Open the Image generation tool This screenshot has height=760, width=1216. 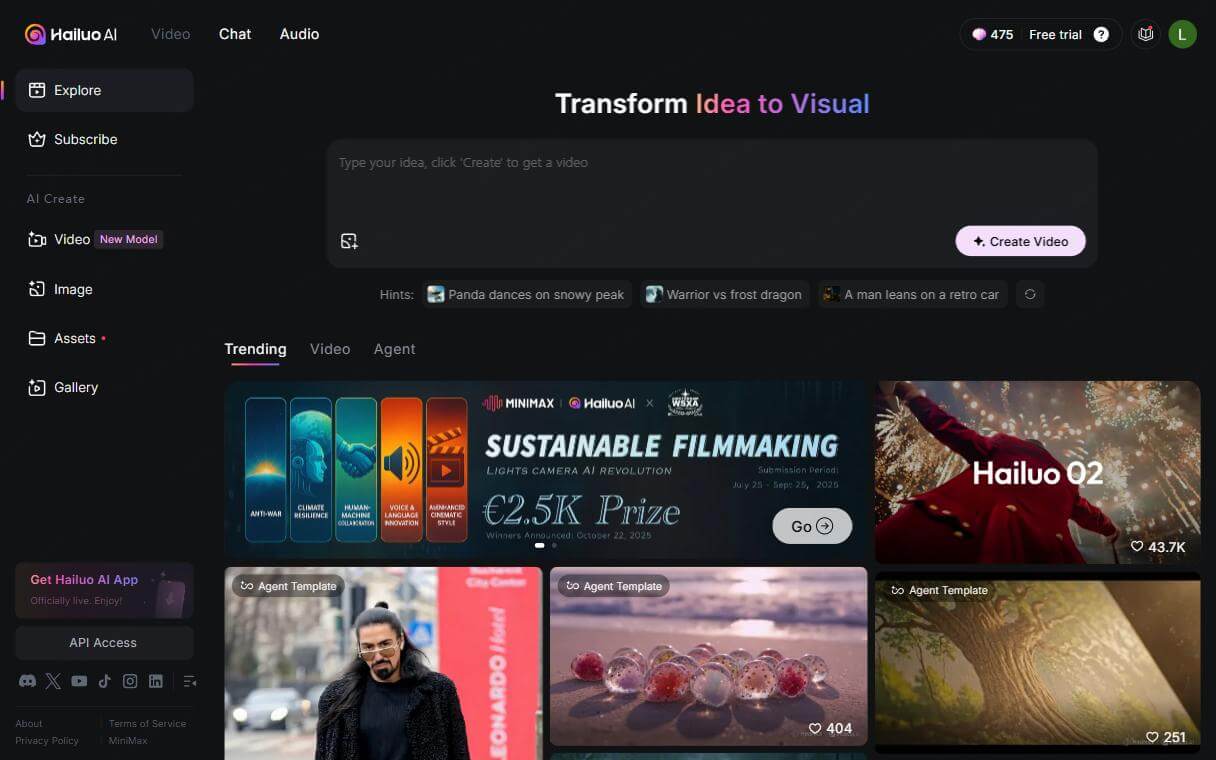(73, 289)
